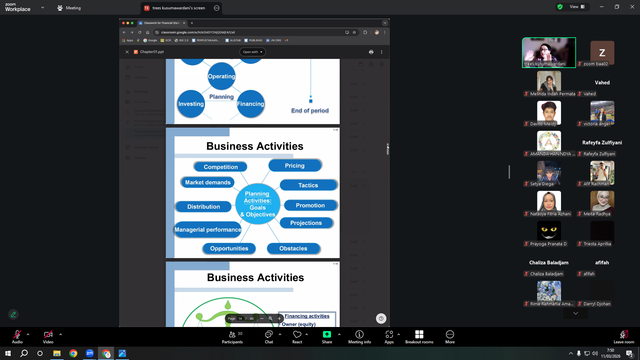Click the shared browser's vertical scrollbar handle

pos(387,149)
